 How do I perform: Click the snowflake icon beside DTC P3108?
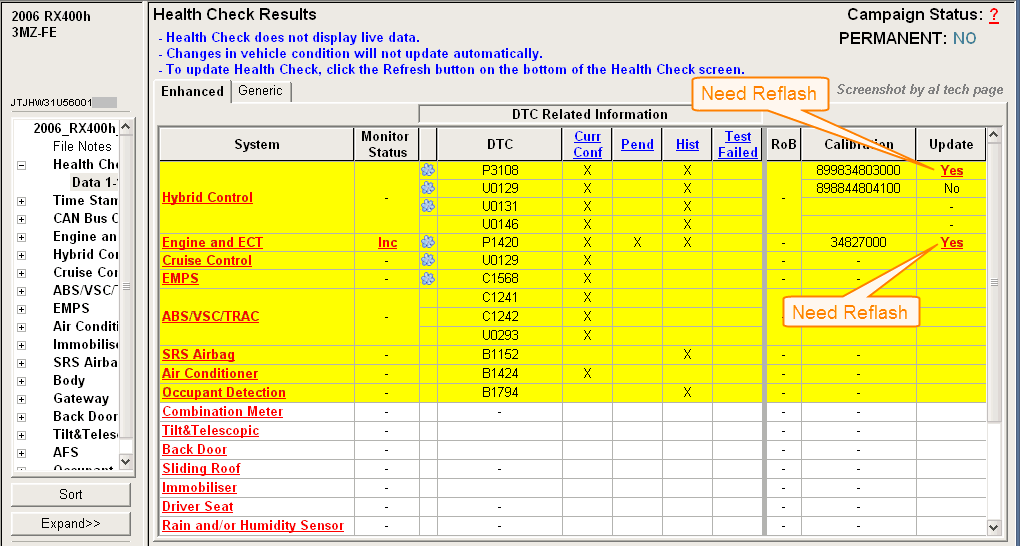tap(428, 171)
